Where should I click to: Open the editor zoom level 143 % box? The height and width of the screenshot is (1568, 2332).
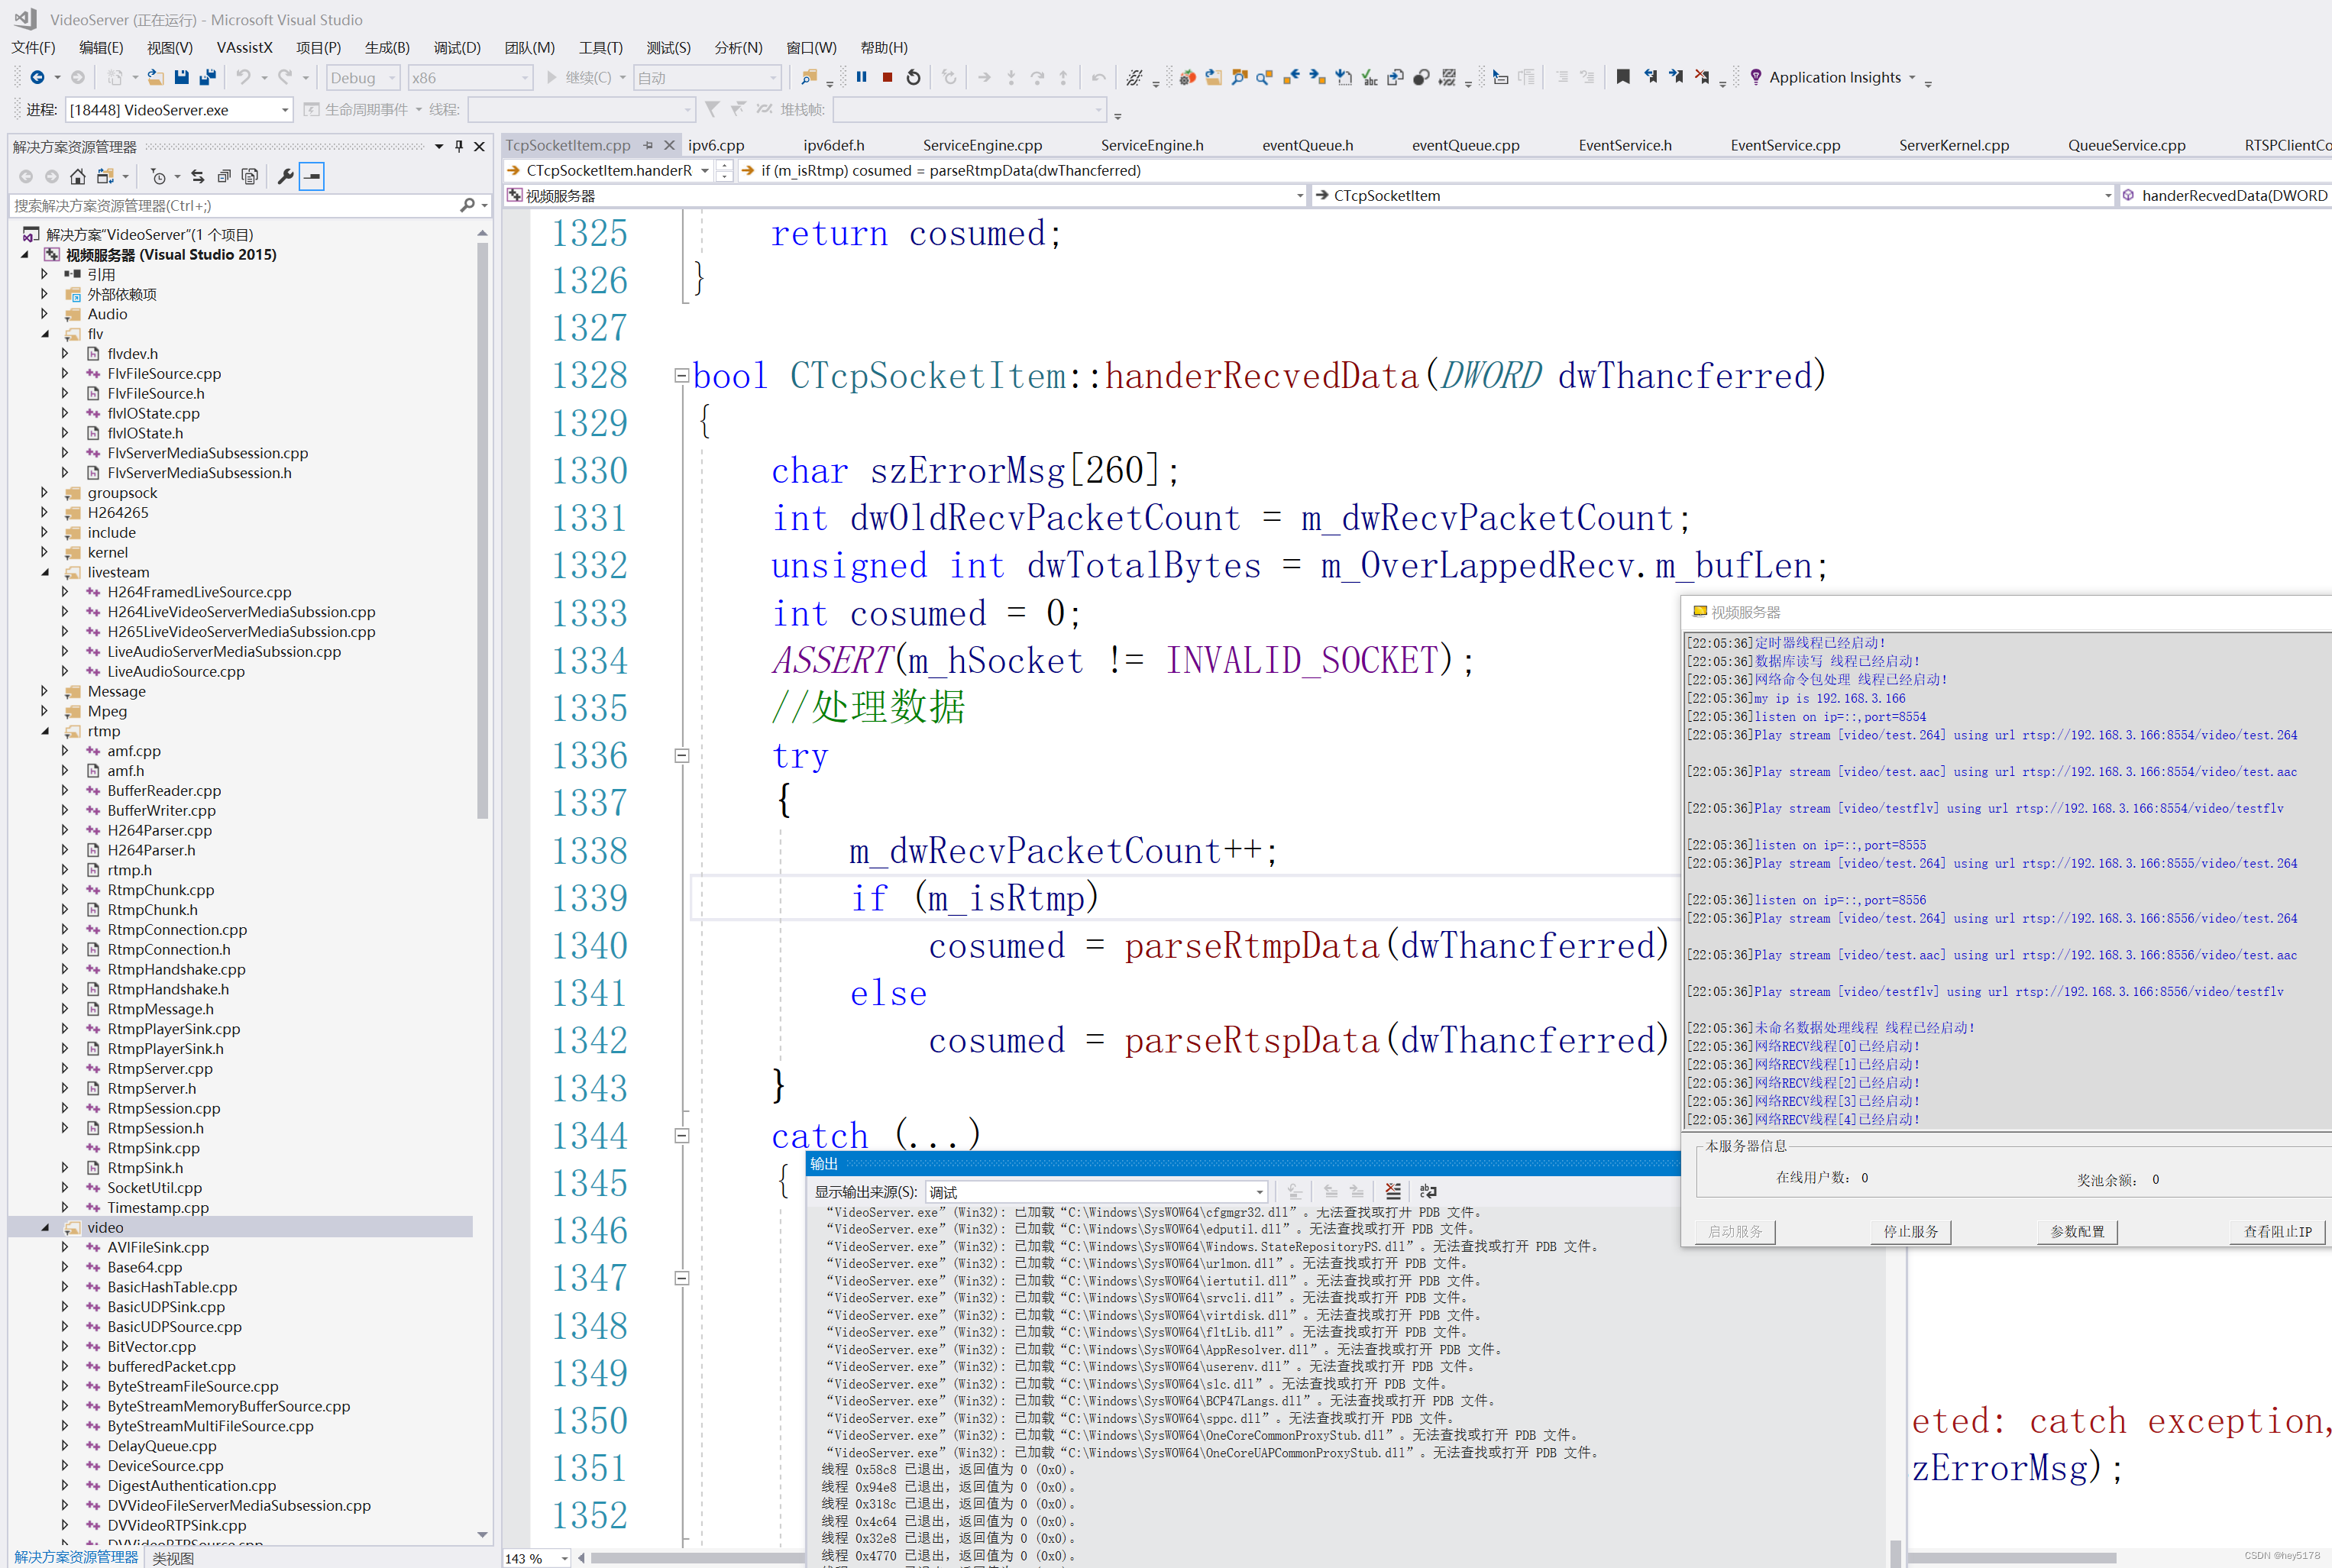tap(536, 1558)
